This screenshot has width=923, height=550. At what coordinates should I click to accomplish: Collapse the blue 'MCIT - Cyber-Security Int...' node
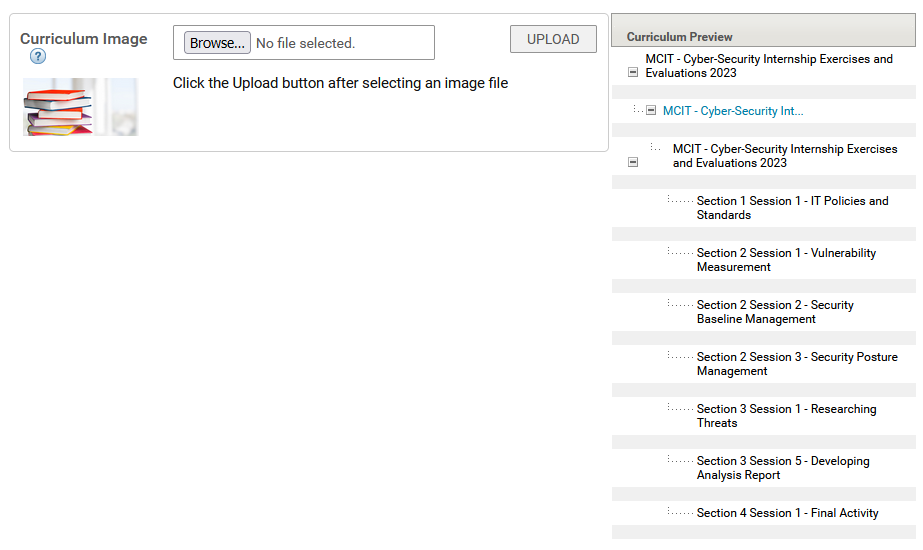[x=651, y=110]
